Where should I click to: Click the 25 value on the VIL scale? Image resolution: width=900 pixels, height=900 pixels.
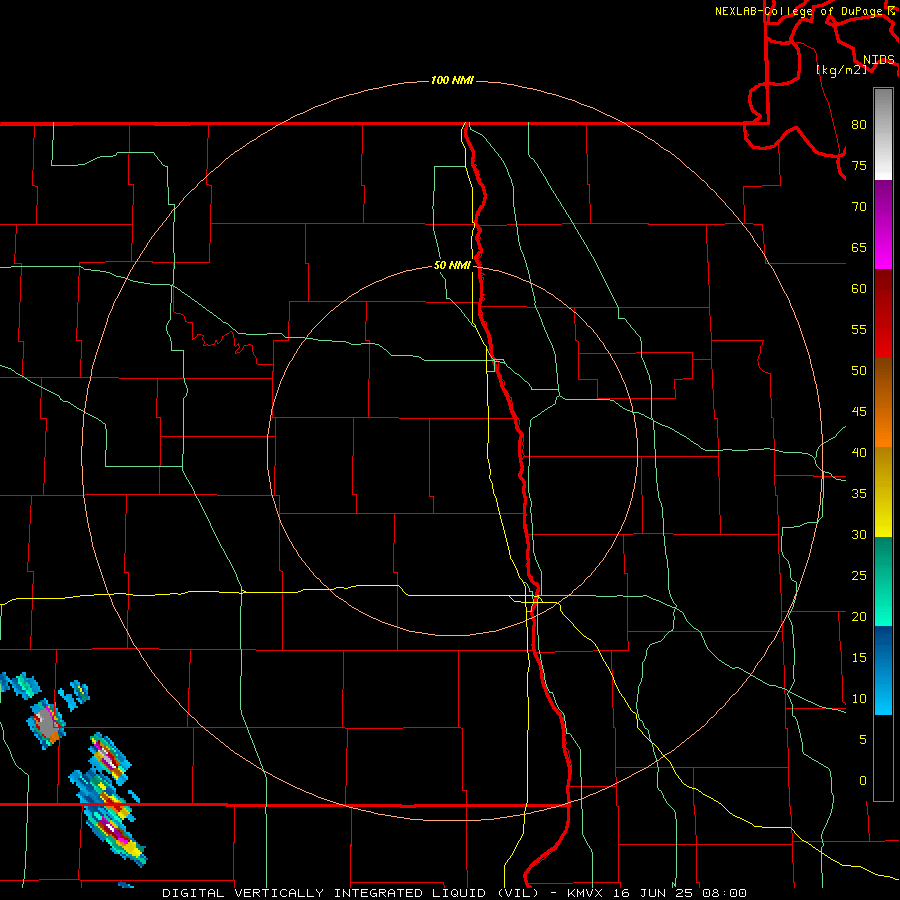[x=859, y=575]
